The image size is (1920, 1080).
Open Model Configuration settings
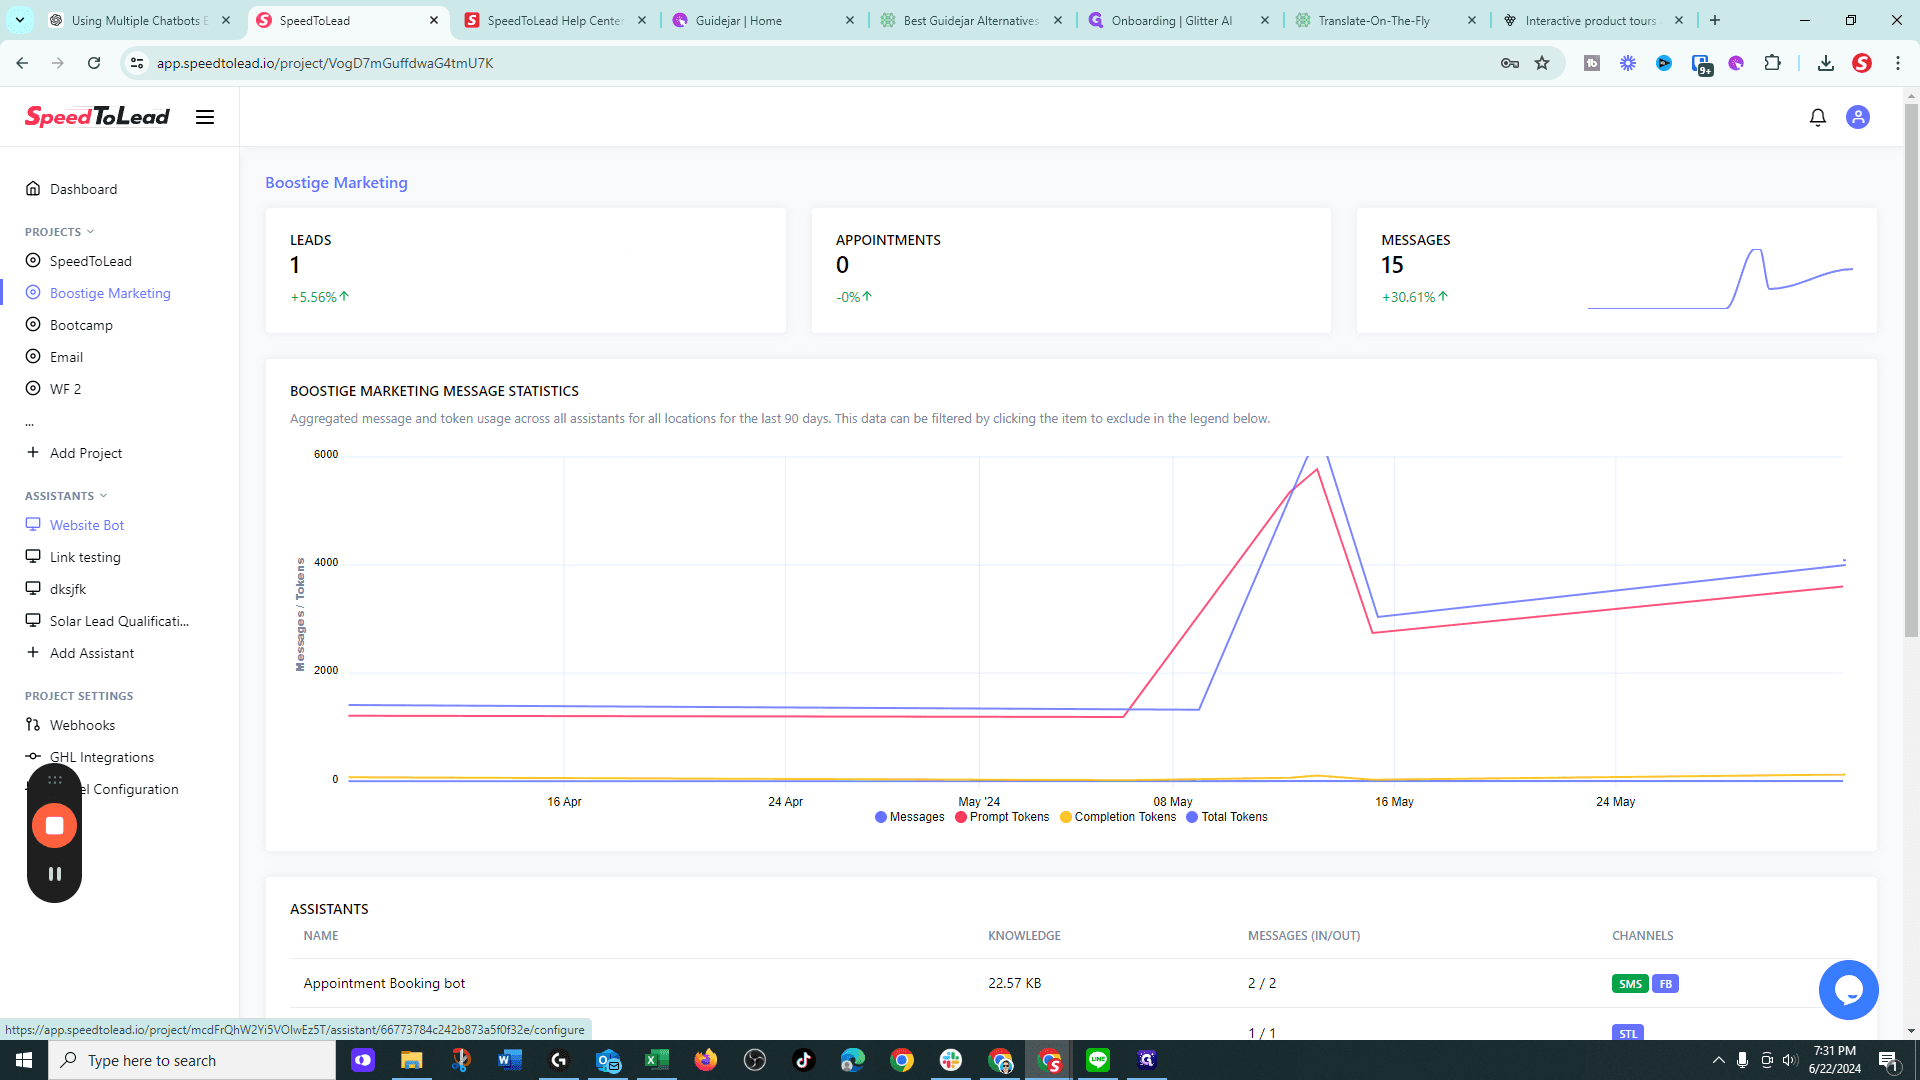click(130, 789)
